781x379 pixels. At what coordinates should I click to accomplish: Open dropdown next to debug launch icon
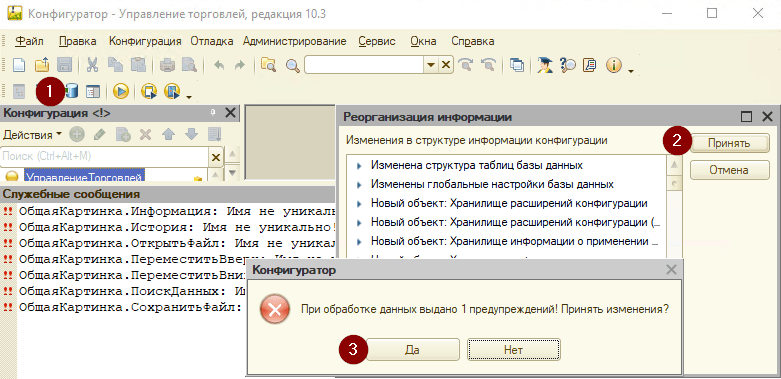[188, 96]
